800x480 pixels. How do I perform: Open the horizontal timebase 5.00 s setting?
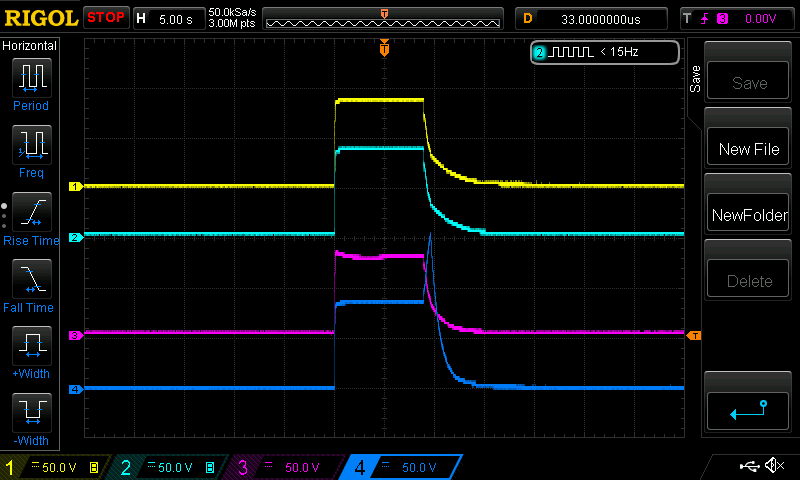click(176, 19)
